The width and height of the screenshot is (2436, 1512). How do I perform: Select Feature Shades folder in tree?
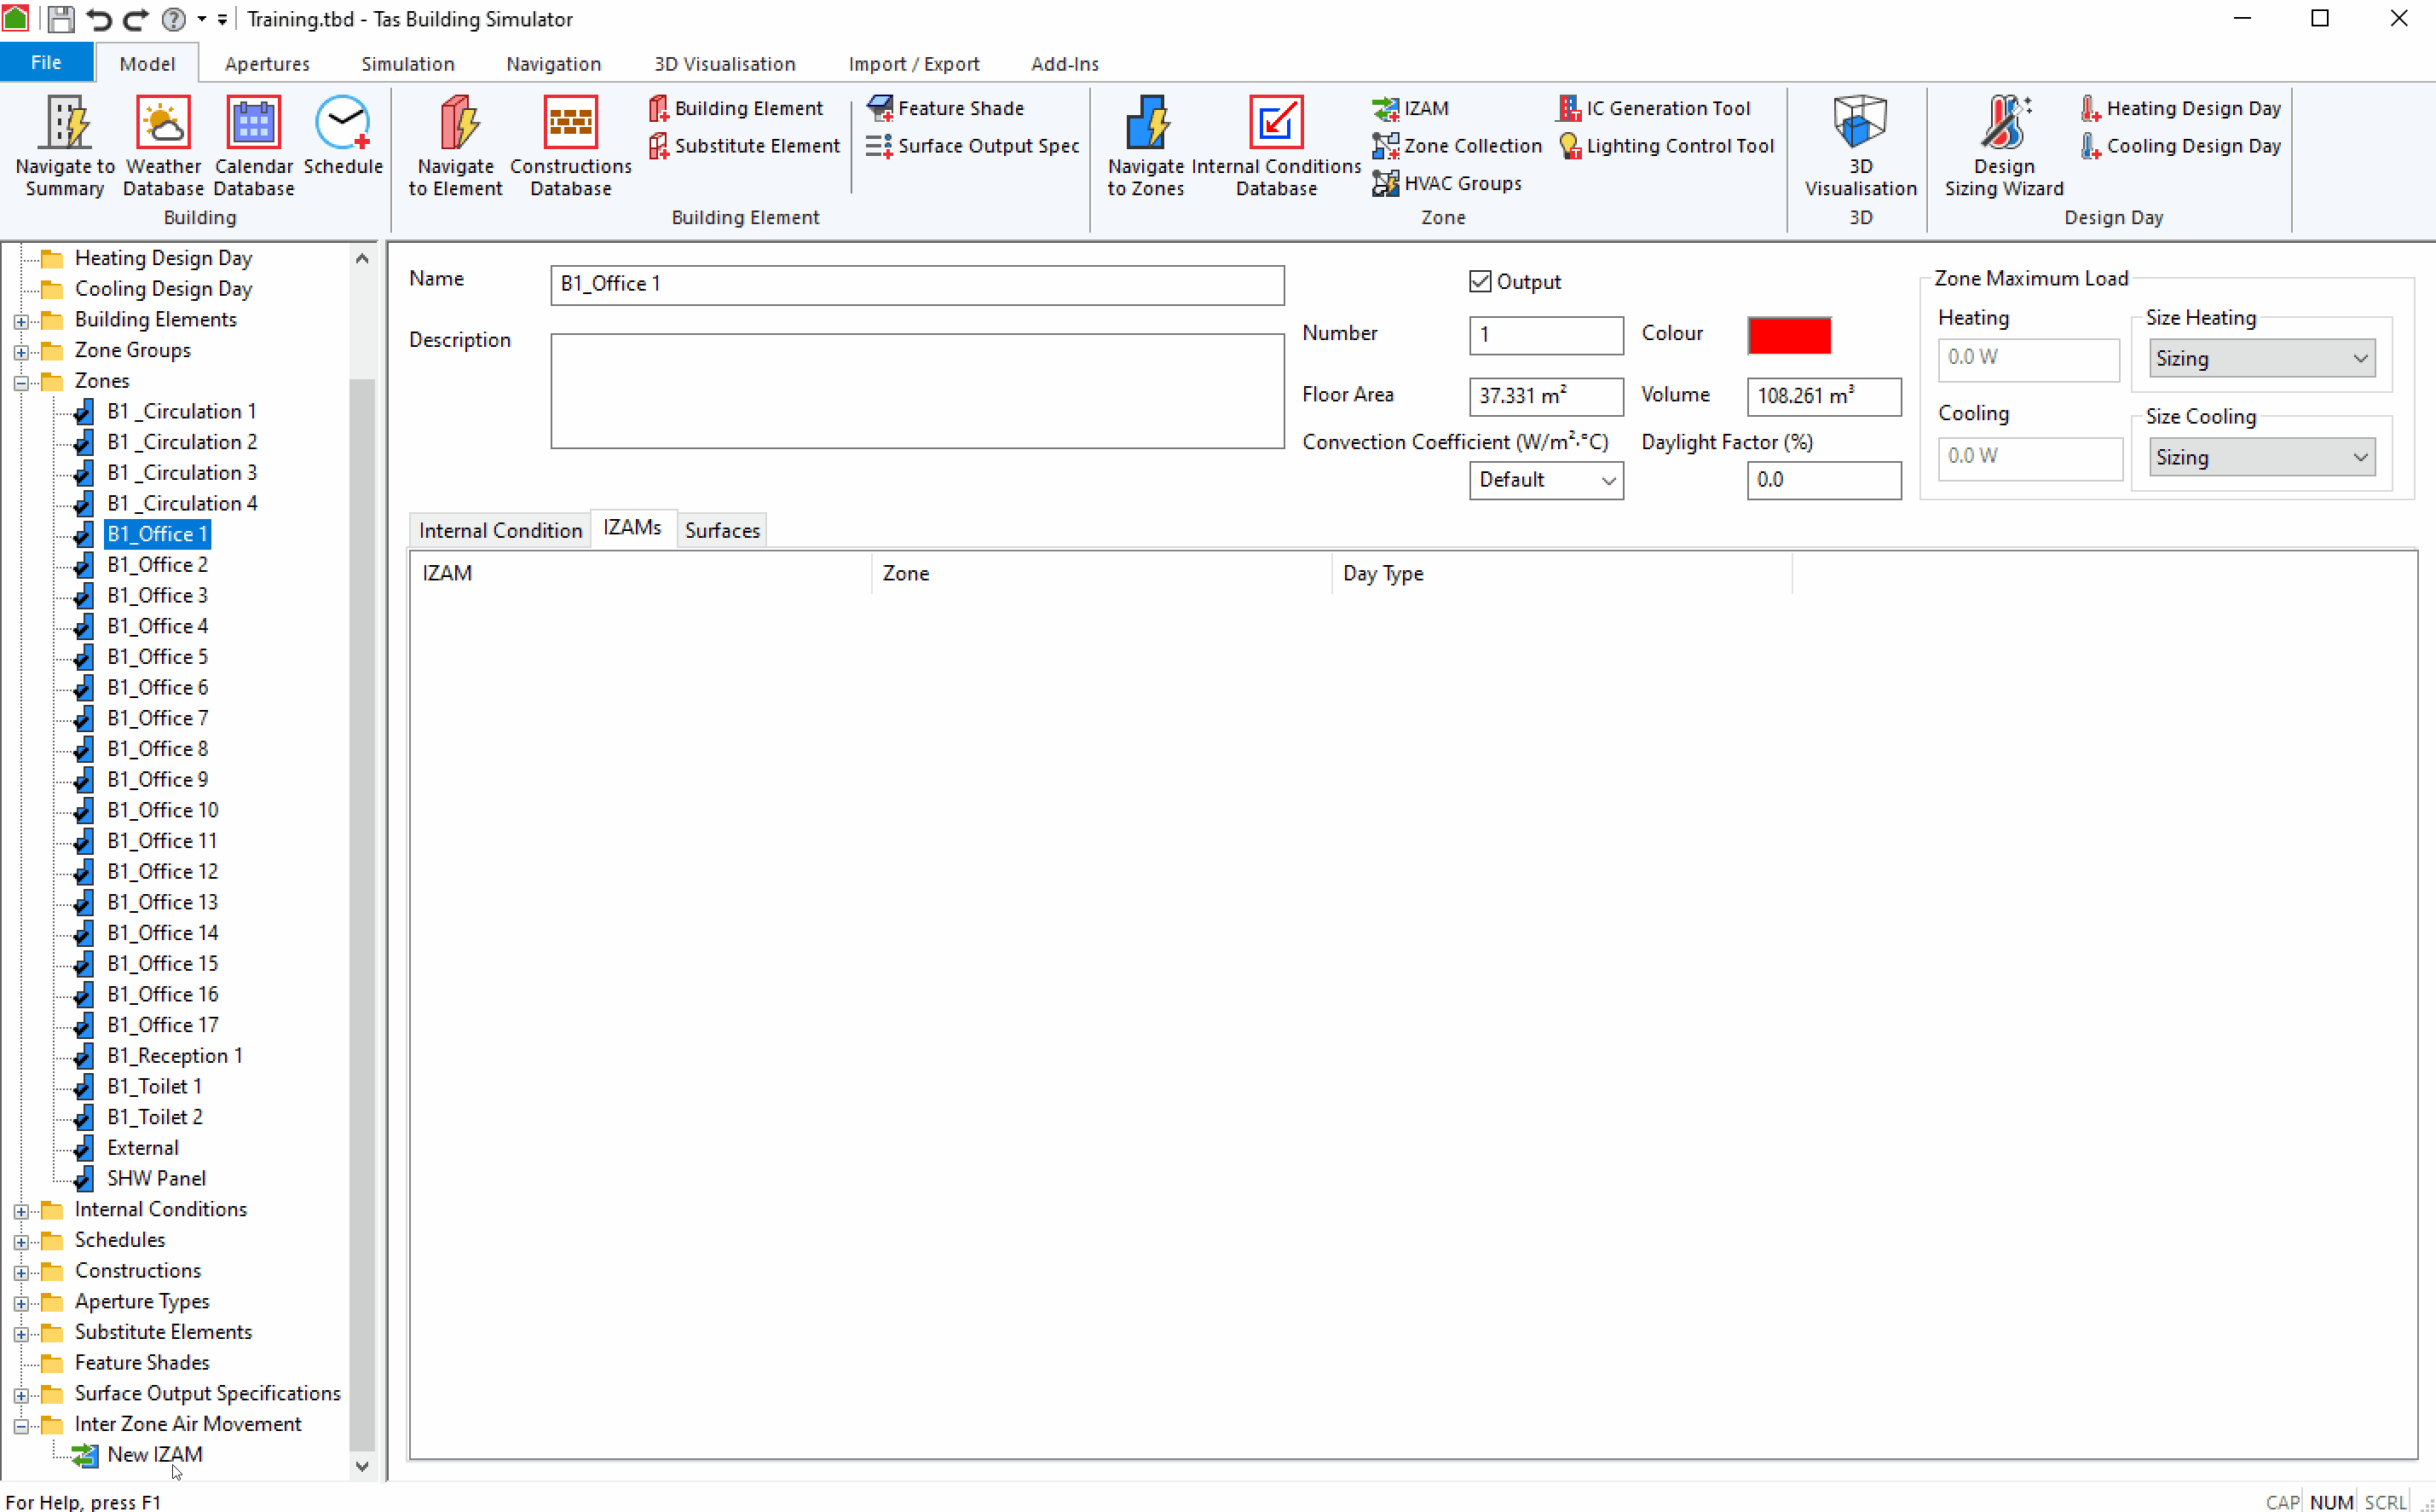[x=142, y=1363]
